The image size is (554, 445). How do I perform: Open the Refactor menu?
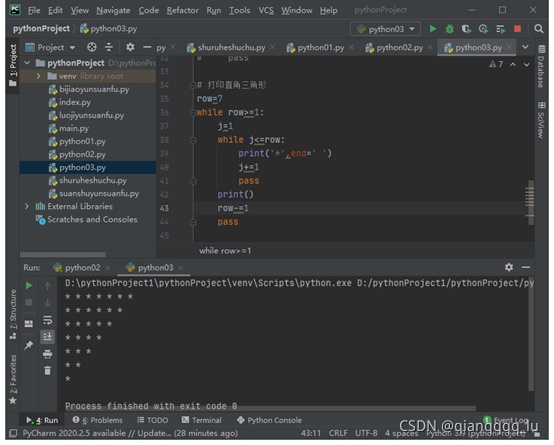(182, 10)
